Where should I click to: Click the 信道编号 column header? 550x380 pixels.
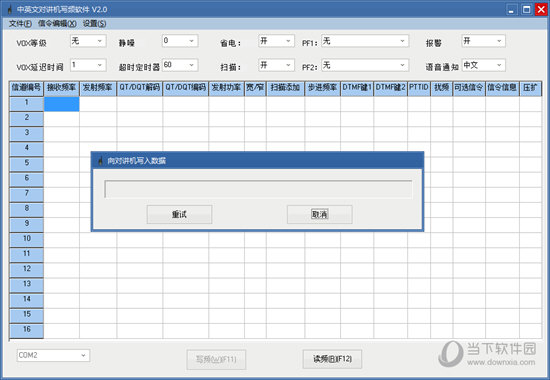tap(26, 88)
